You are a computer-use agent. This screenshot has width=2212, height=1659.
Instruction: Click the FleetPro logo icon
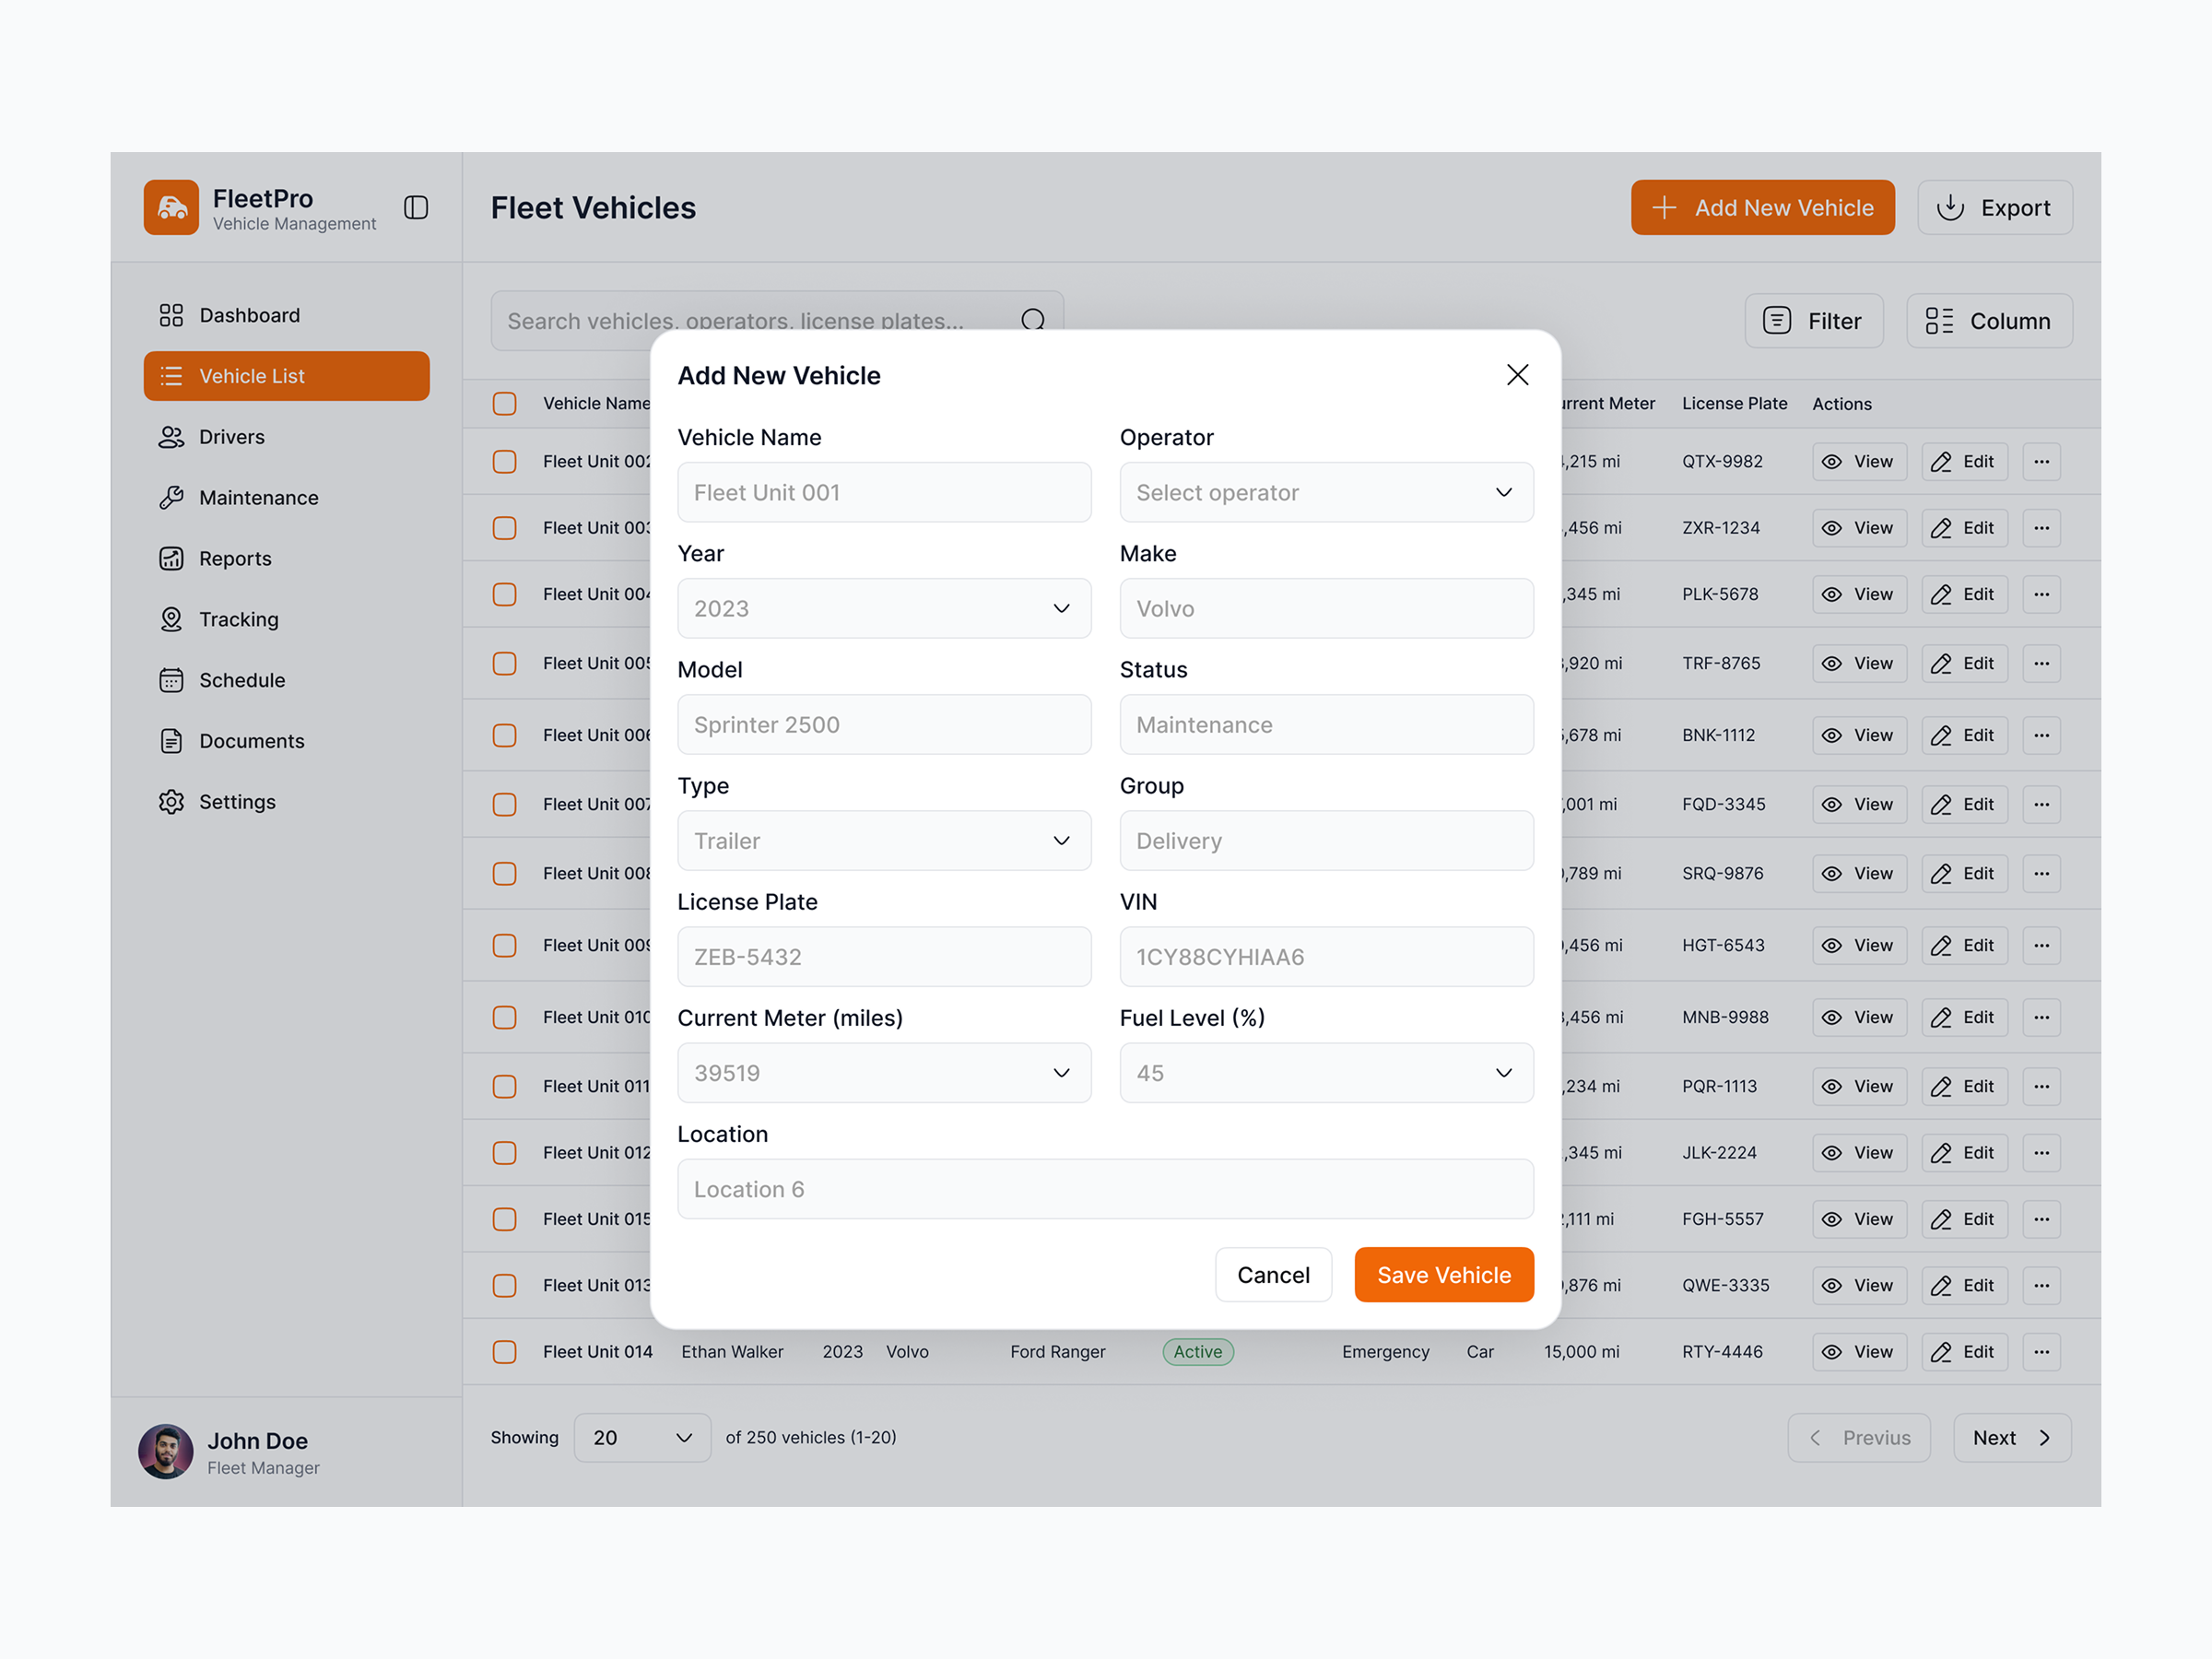(172, 207)
